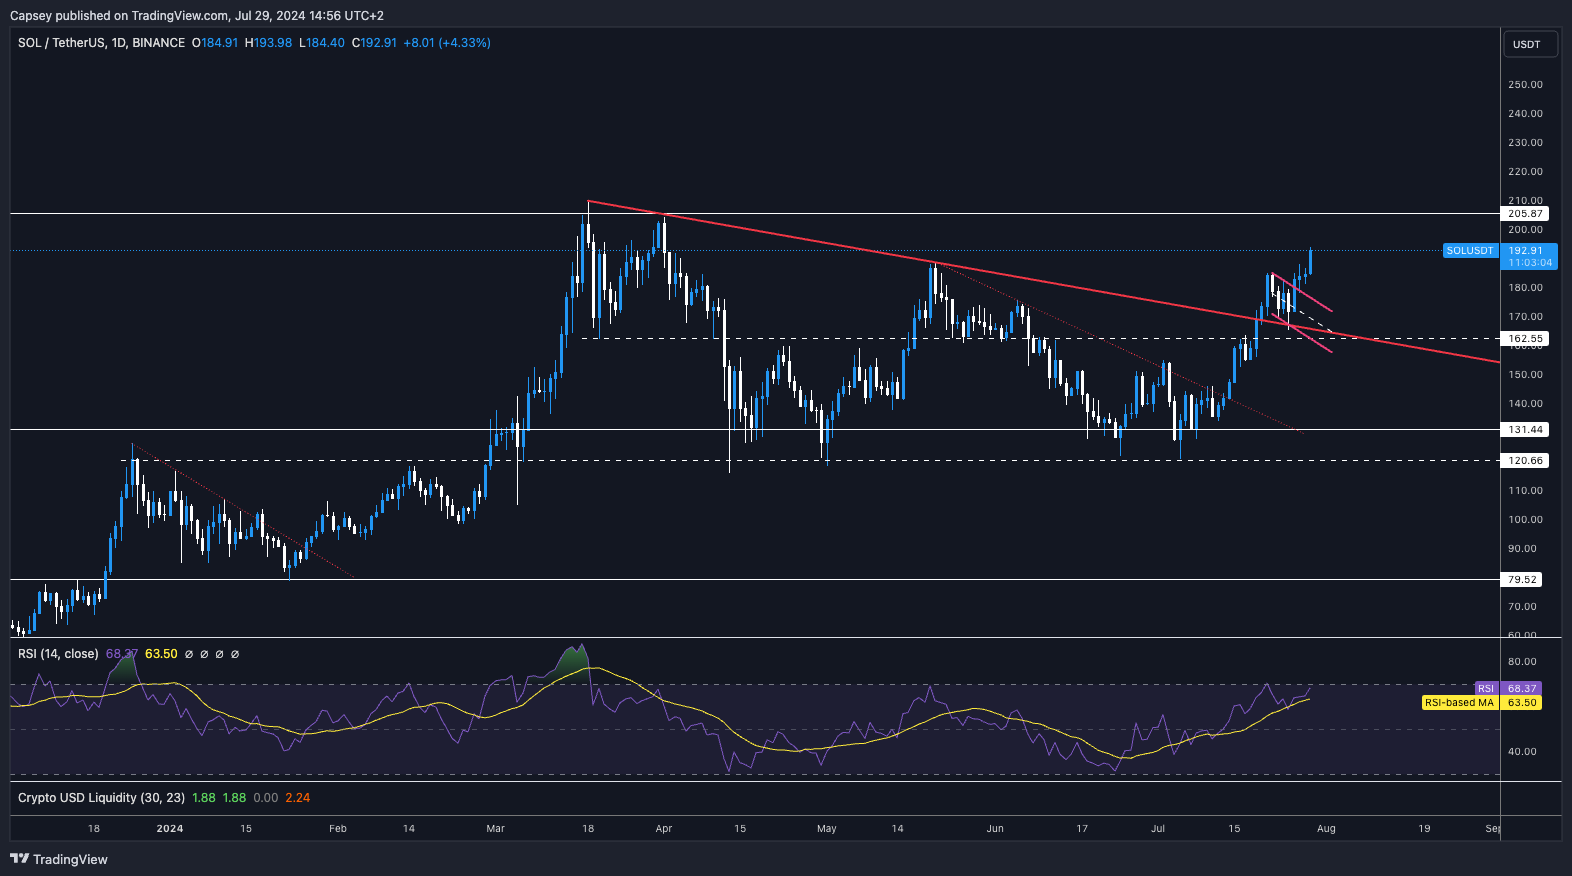The width and height of the screenshot is (1572, 876).
Task: Select the RSI (14, close) indicator legend
Action: [58, 654]
